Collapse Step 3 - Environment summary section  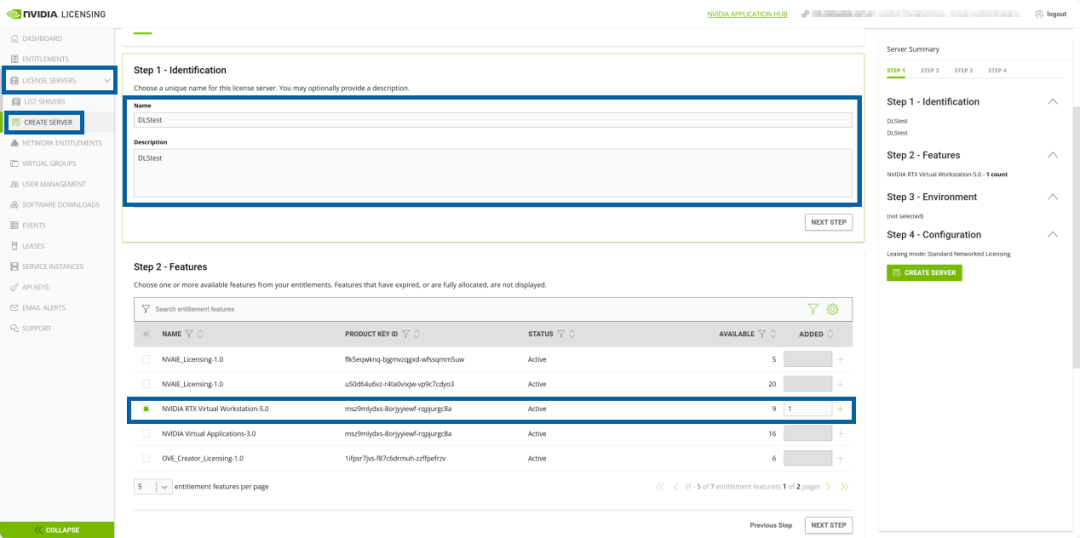pos(1052,196)
